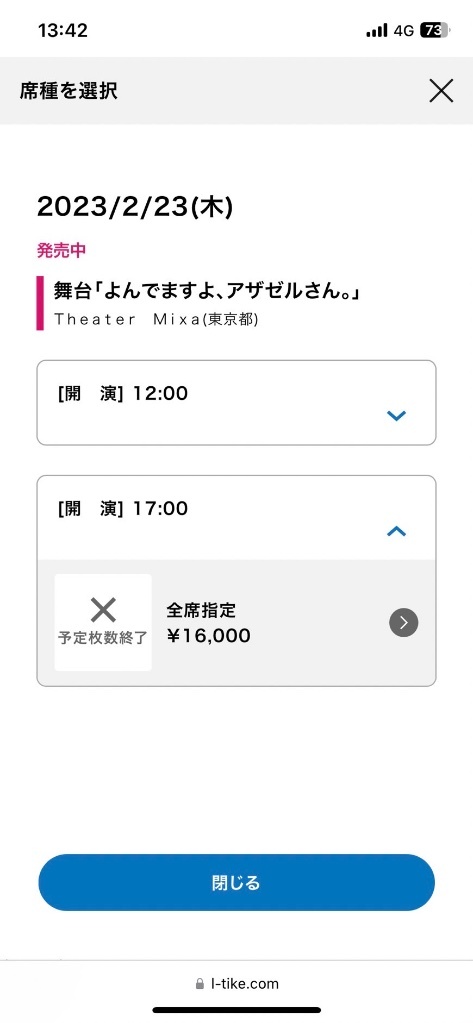Tap the home indicator bar at bottom
The image size is (473, 1023).
coord(236,1010)
